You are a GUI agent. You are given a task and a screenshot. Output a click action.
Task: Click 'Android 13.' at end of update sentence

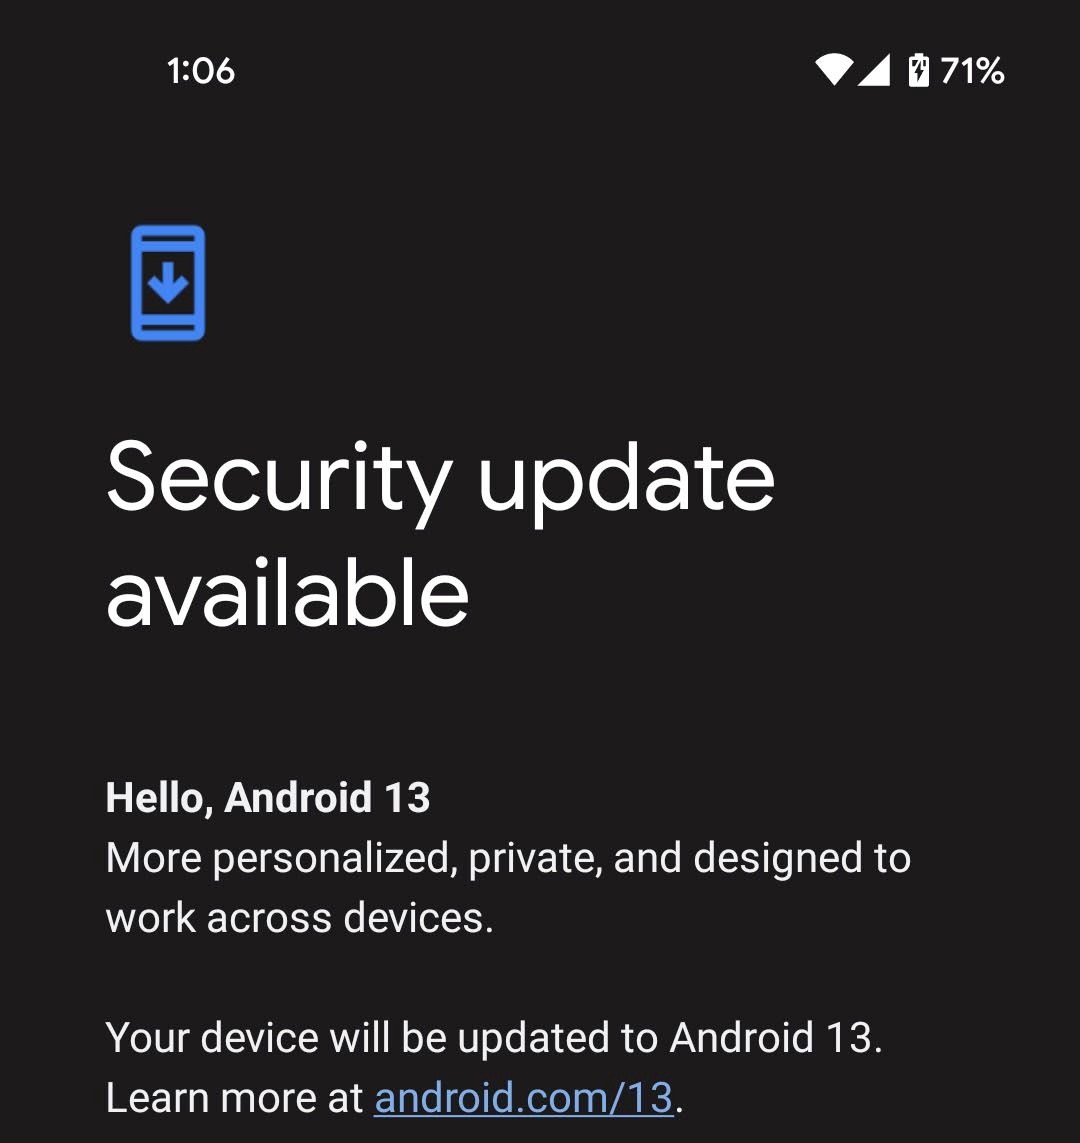click(775, 1037)
